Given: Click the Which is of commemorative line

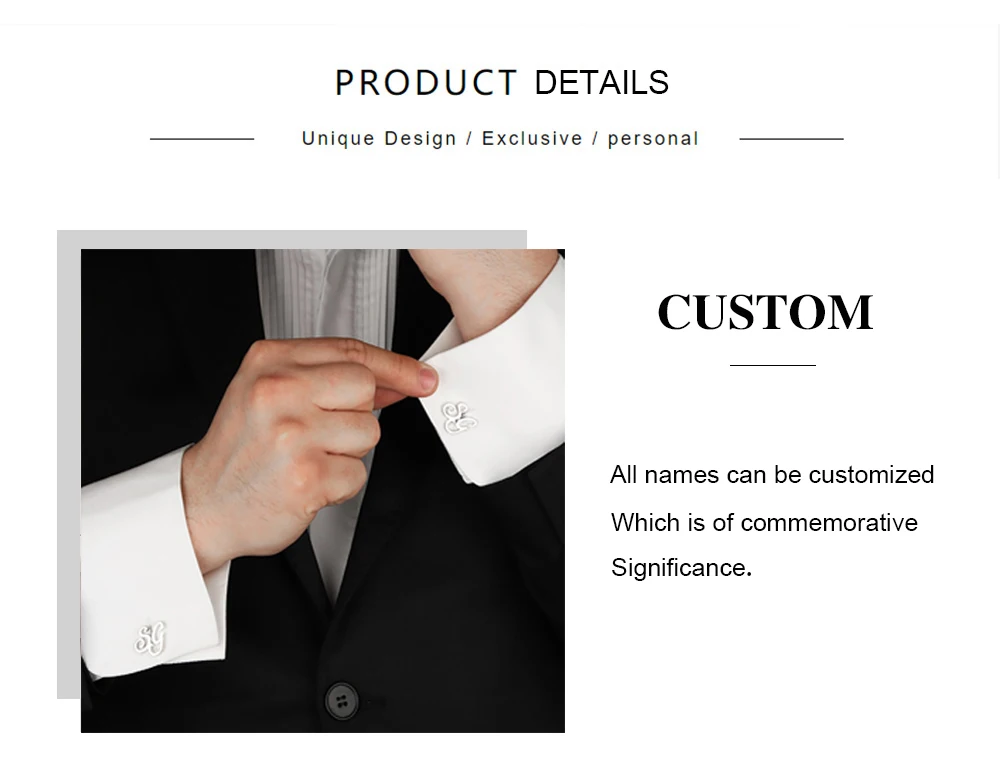Looking at the screenshot, I should click(x=764, y=522).
